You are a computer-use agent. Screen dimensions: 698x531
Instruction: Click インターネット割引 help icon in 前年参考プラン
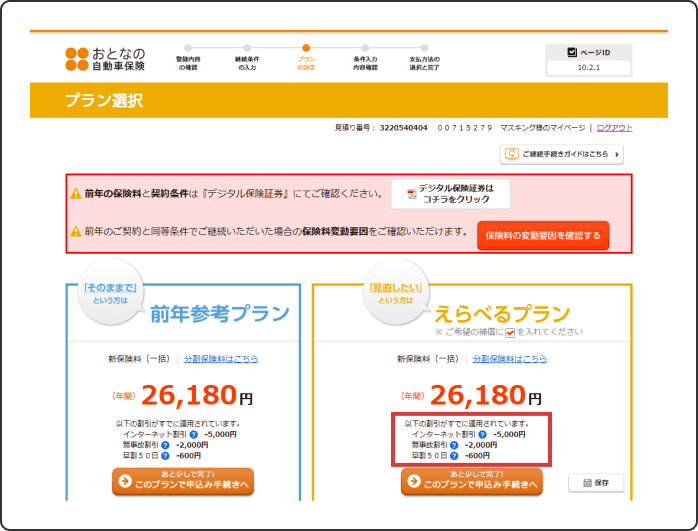193,434
